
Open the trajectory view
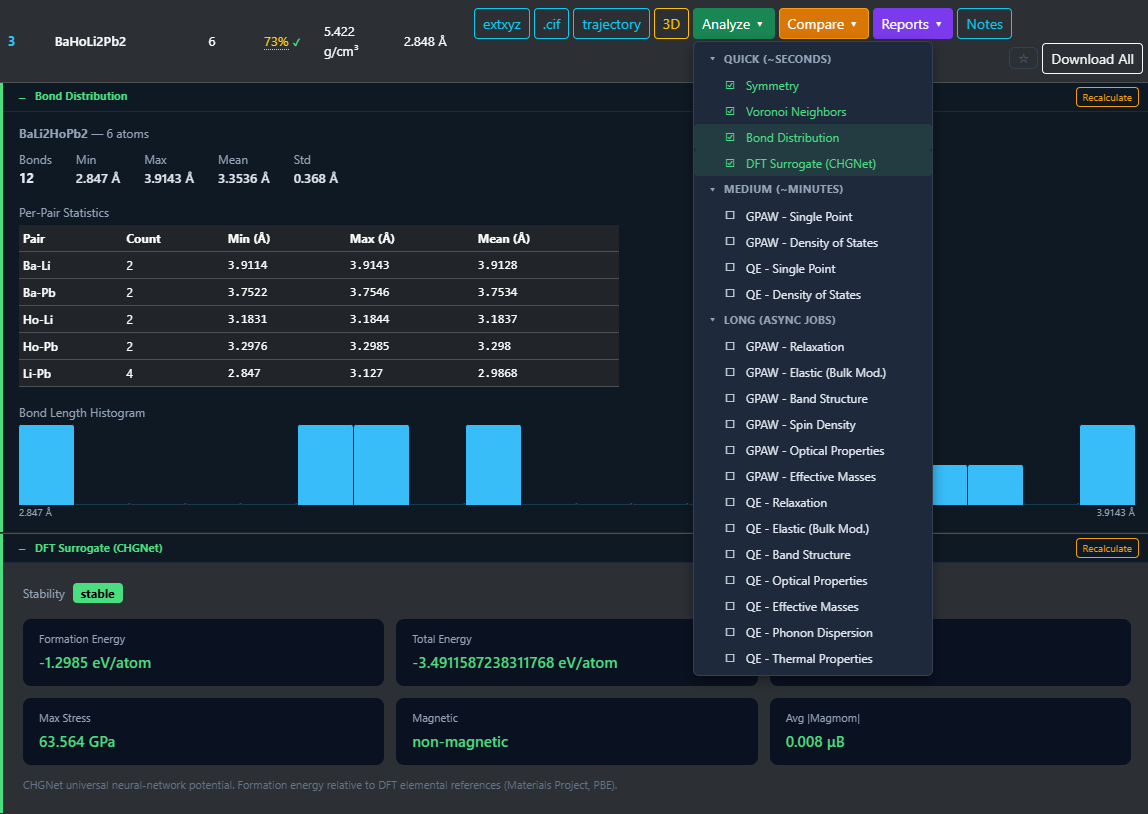pos(611,24)
